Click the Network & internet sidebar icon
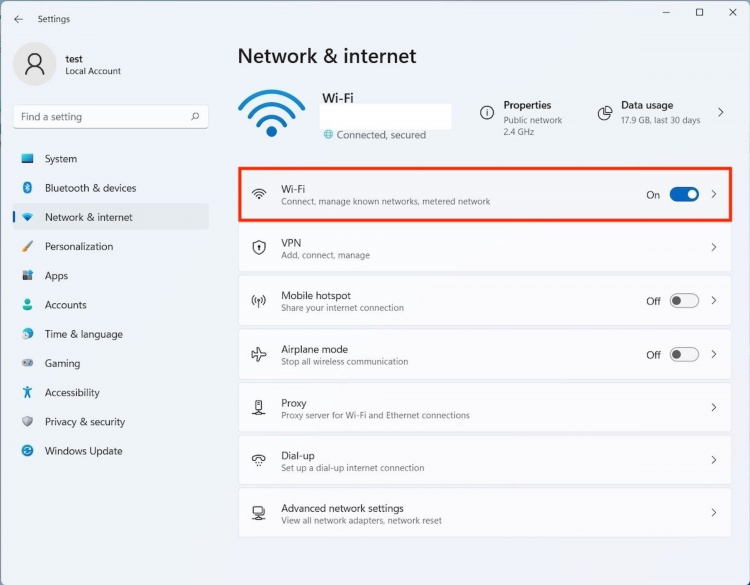Image resolution: width=750 pixels, height=585 pixels. 27,217
